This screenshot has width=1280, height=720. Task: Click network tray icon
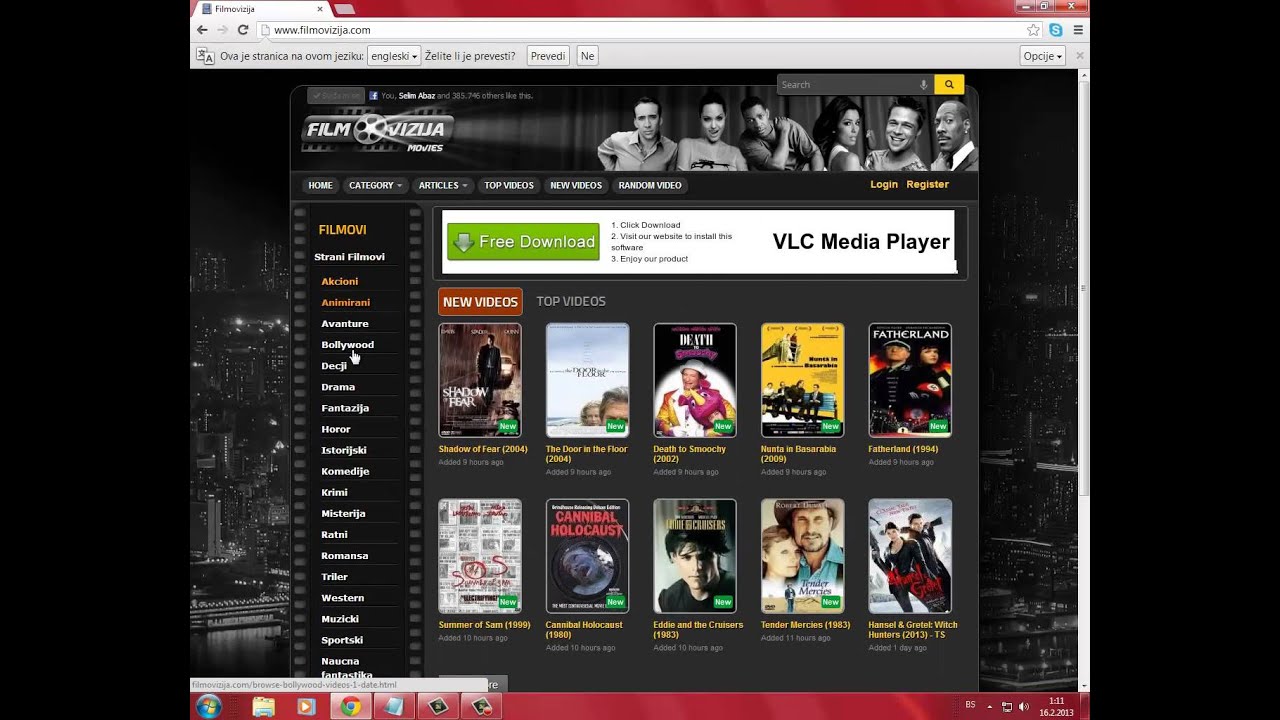(1006, 706)
